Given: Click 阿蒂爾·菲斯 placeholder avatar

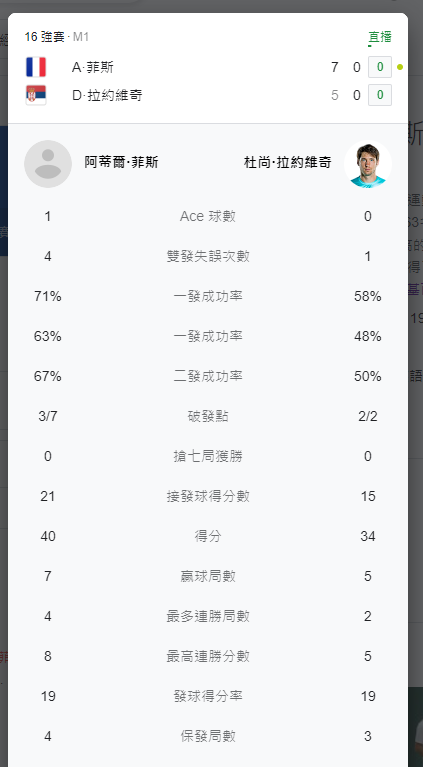Looking at the screenshot, I should (x=48, y=164).
